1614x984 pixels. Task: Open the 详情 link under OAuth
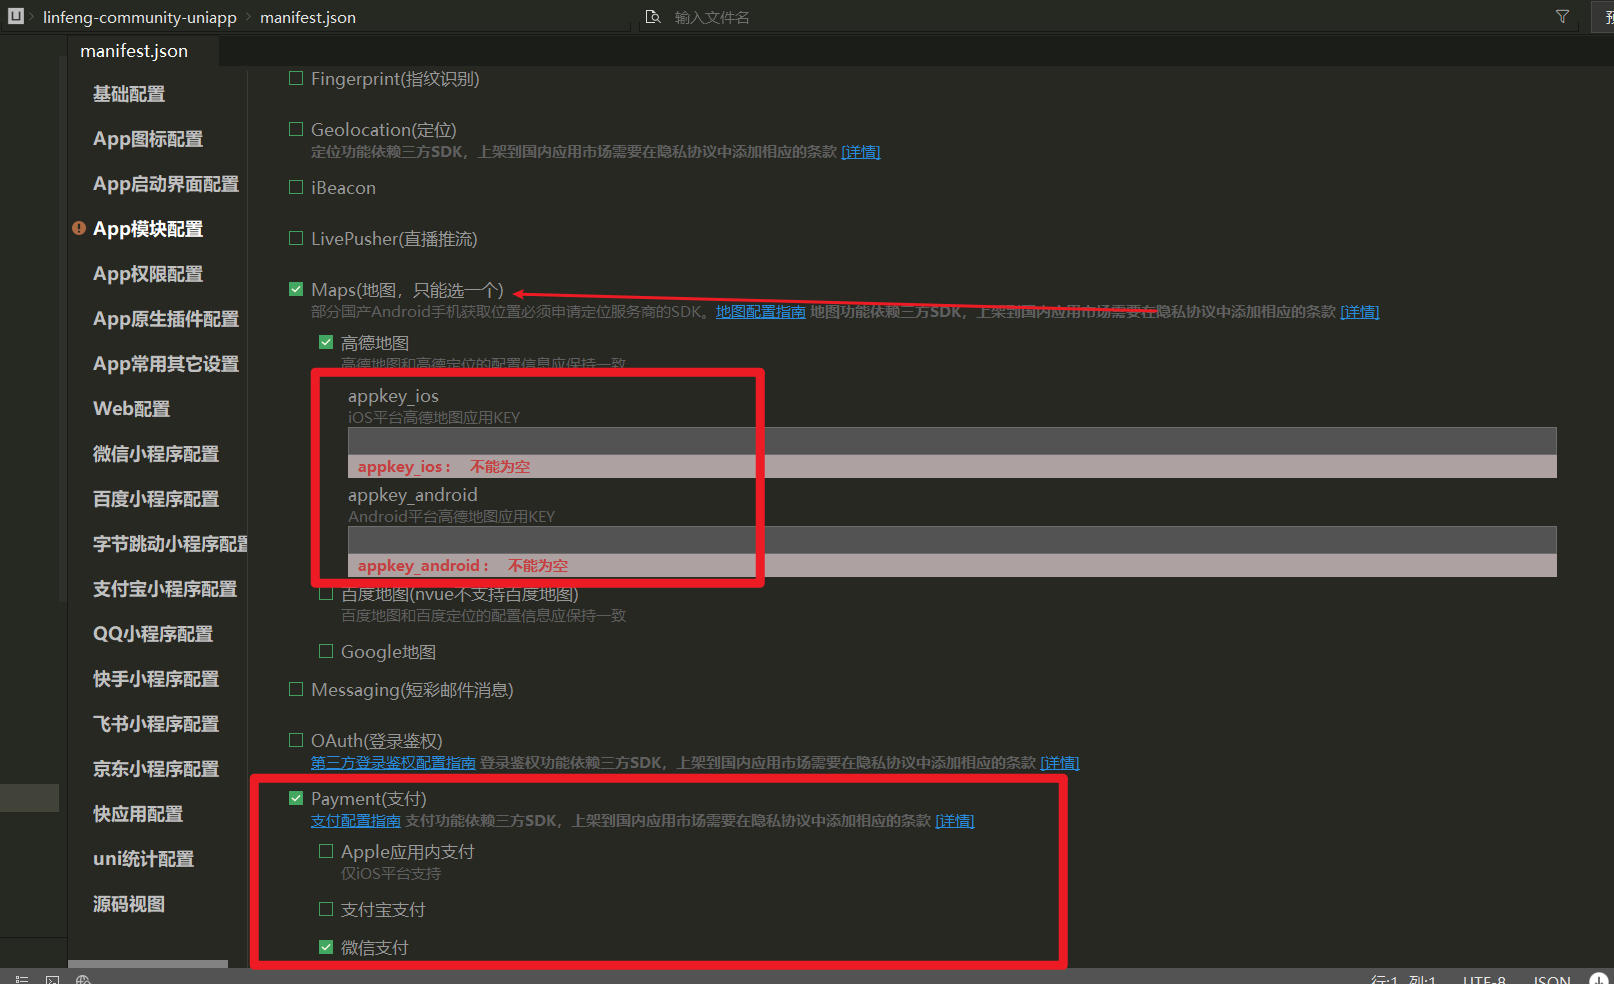pyautogui.click(x=1060, y=763)
